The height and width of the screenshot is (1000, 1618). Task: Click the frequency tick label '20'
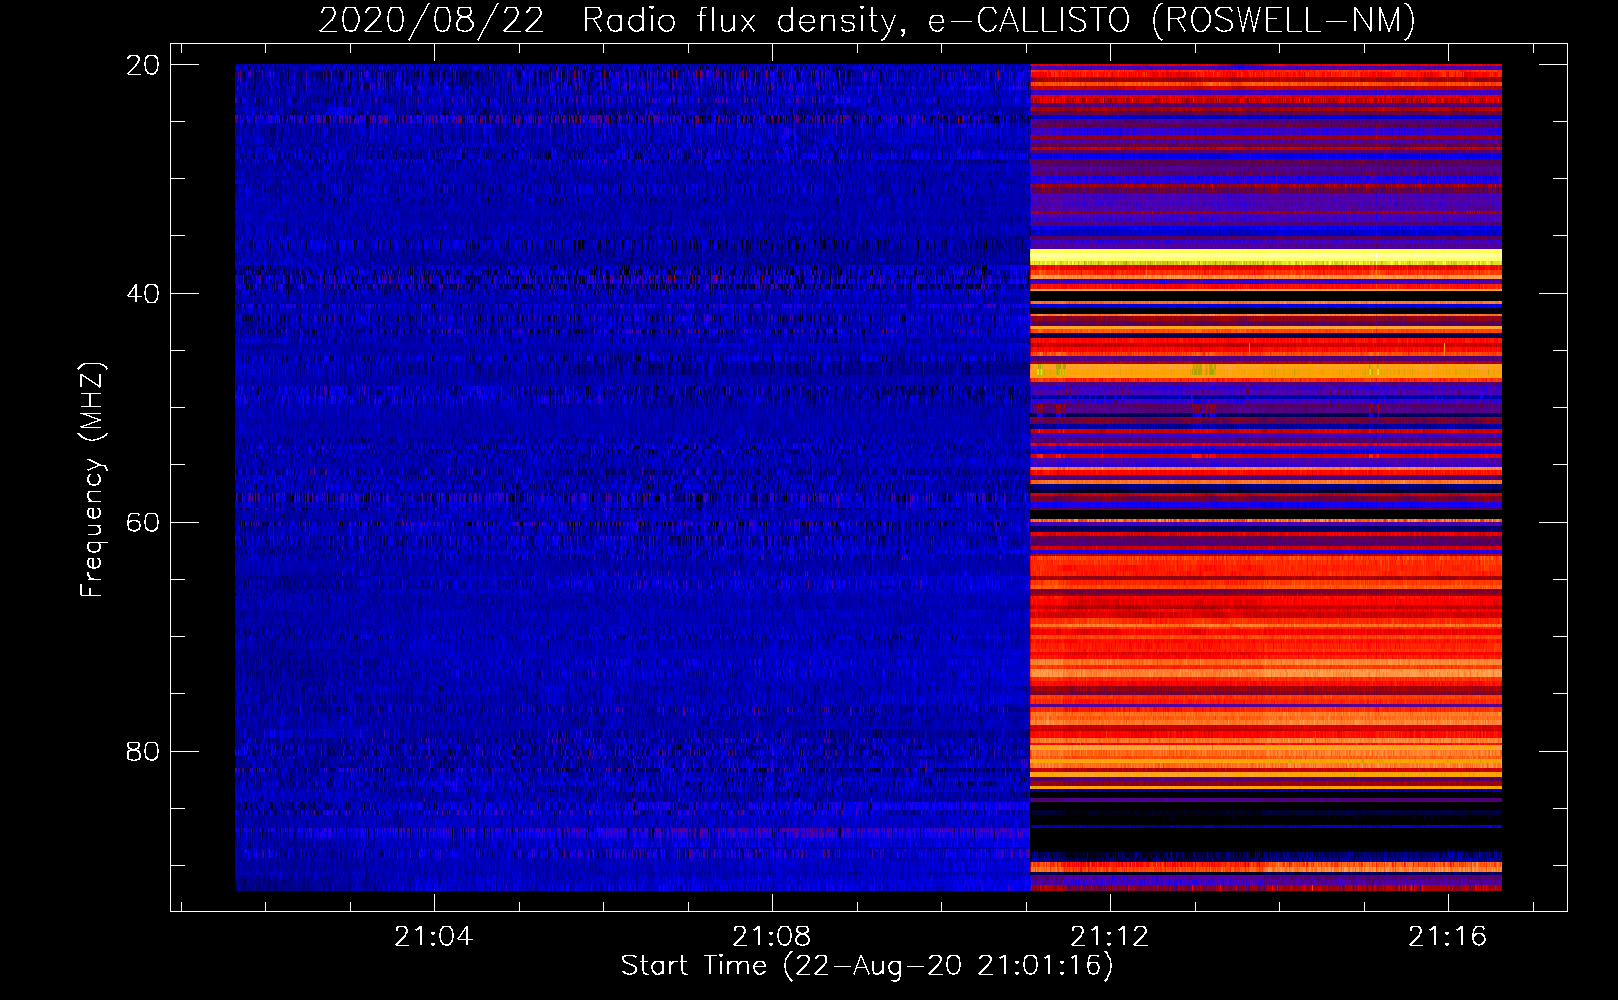point(144,65)
